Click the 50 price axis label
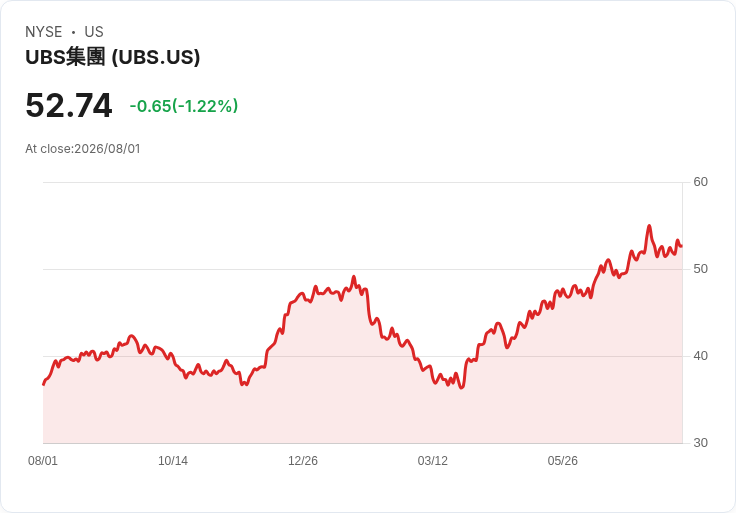This screenshot has height=513, width=736. click(x=700, y=269)
